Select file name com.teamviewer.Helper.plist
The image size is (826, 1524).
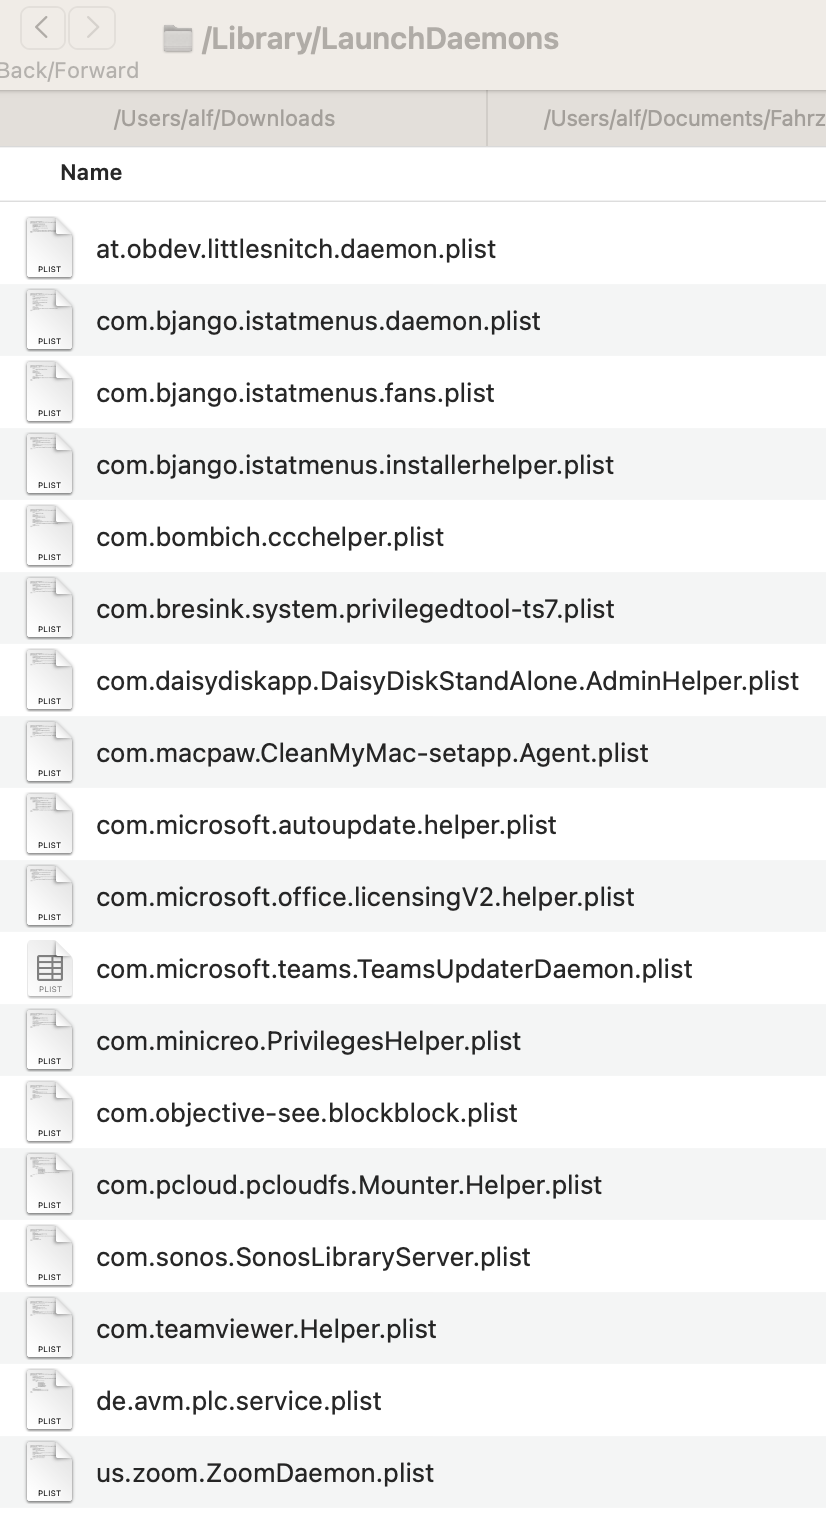(266, 1329)
